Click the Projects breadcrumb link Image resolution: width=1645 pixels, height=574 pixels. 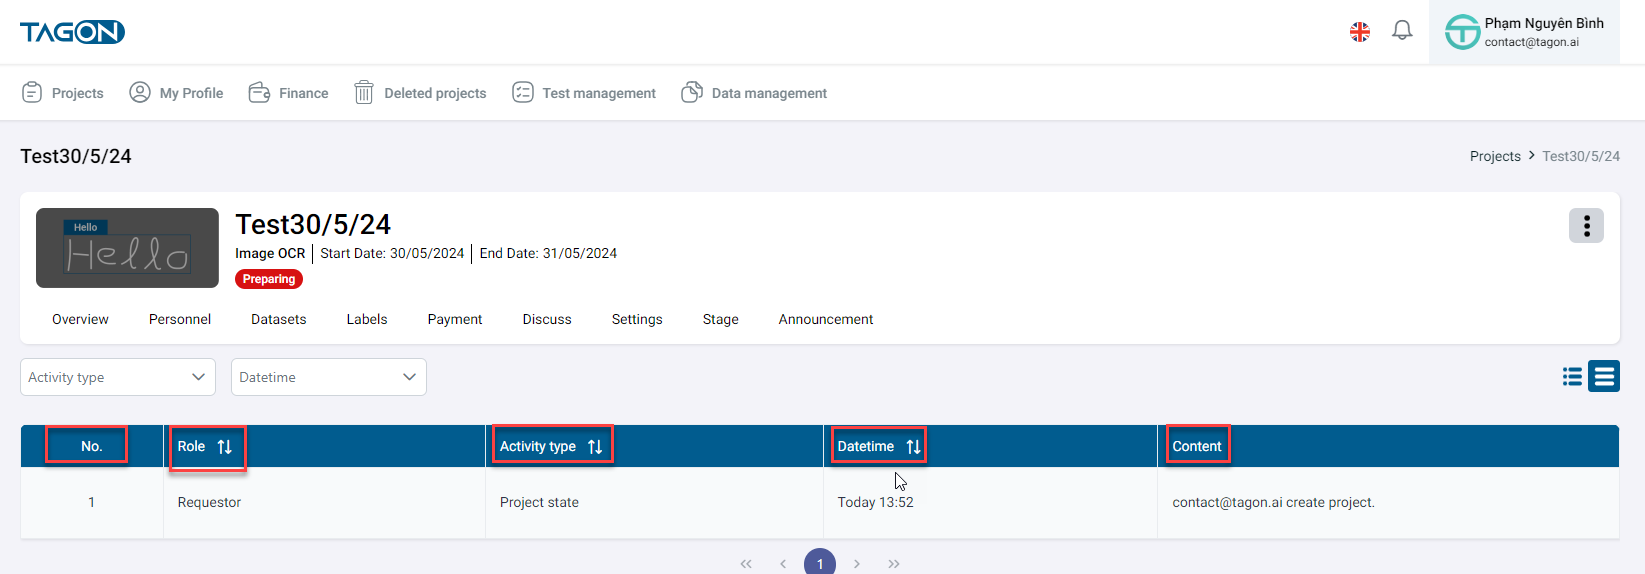[x=1495, y=156]
